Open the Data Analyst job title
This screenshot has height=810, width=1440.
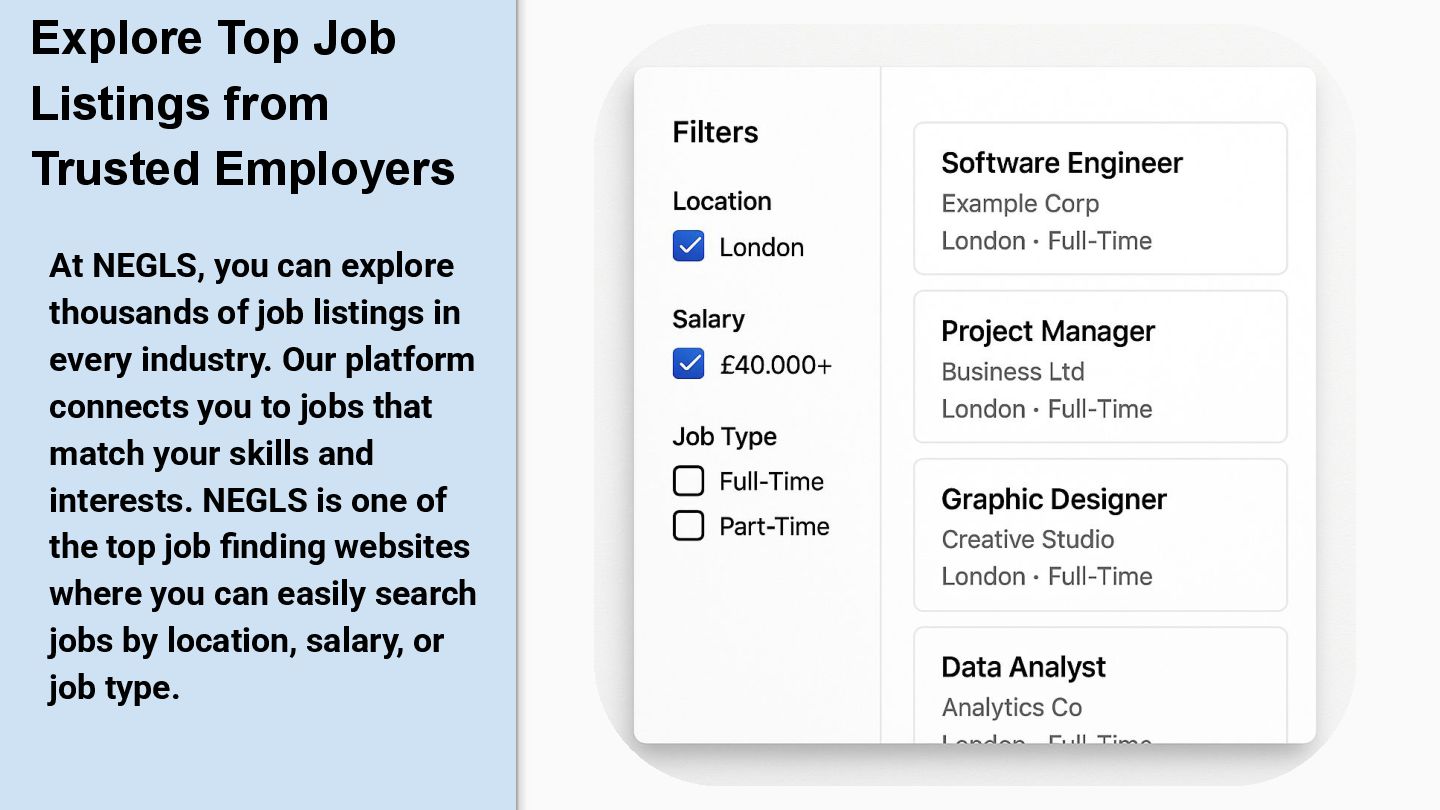pyautogui.click(x=1023, y=667)
